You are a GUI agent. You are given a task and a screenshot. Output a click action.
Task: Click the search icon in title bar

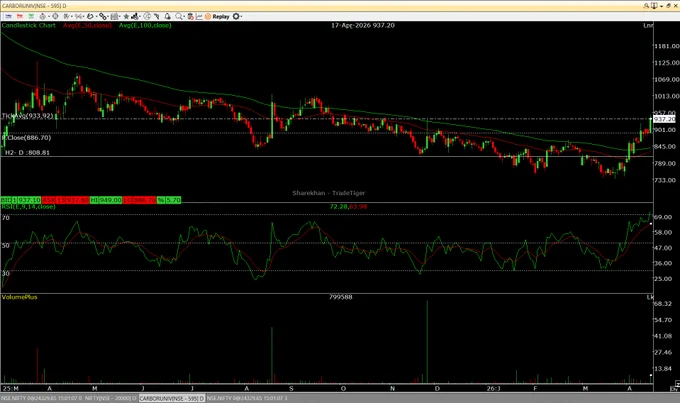646,6
